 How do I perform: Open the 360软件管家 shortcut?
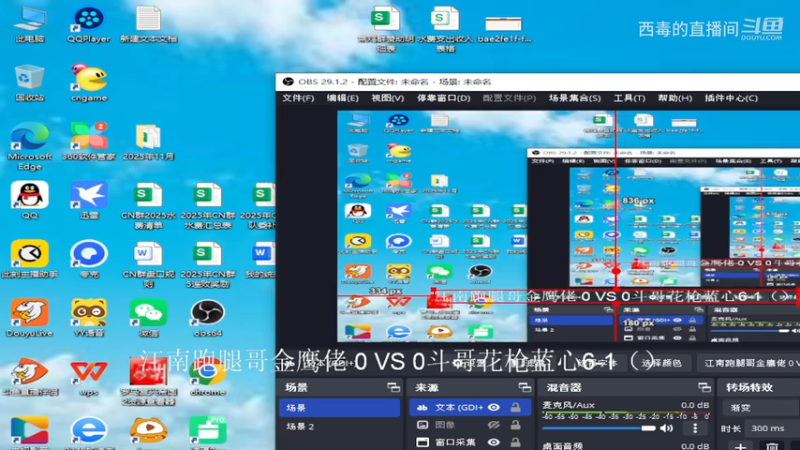[89, 142]
